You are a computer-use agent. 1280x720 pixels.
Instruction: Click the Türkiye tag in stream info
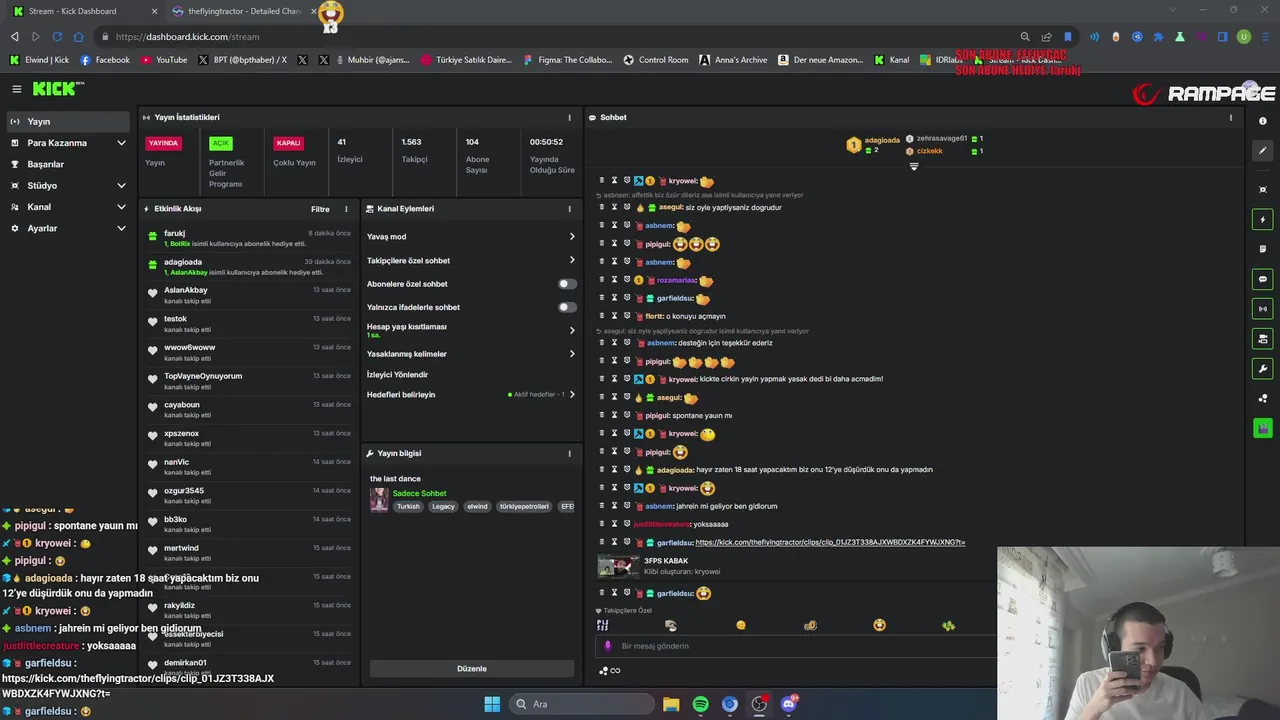(524, 507)
